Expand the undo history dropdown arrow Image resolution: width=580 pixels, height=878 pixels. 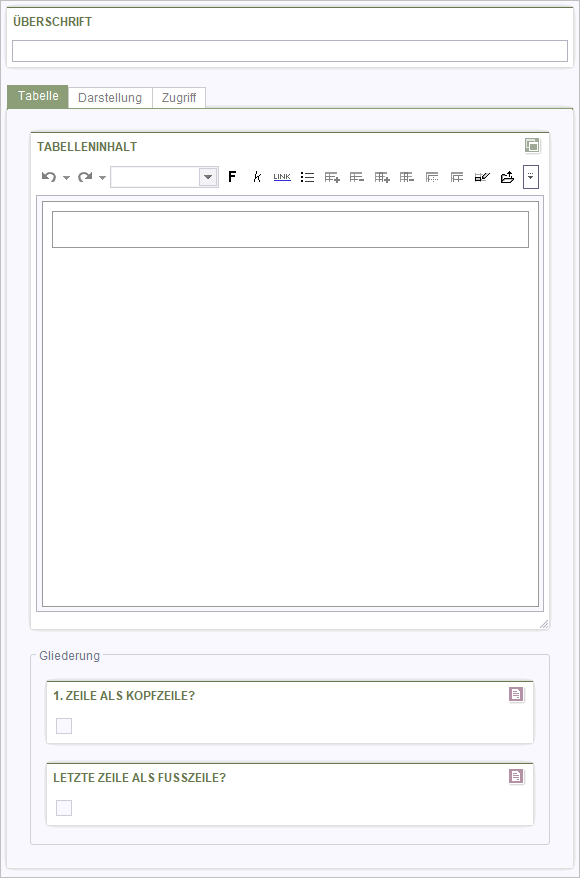67,178
